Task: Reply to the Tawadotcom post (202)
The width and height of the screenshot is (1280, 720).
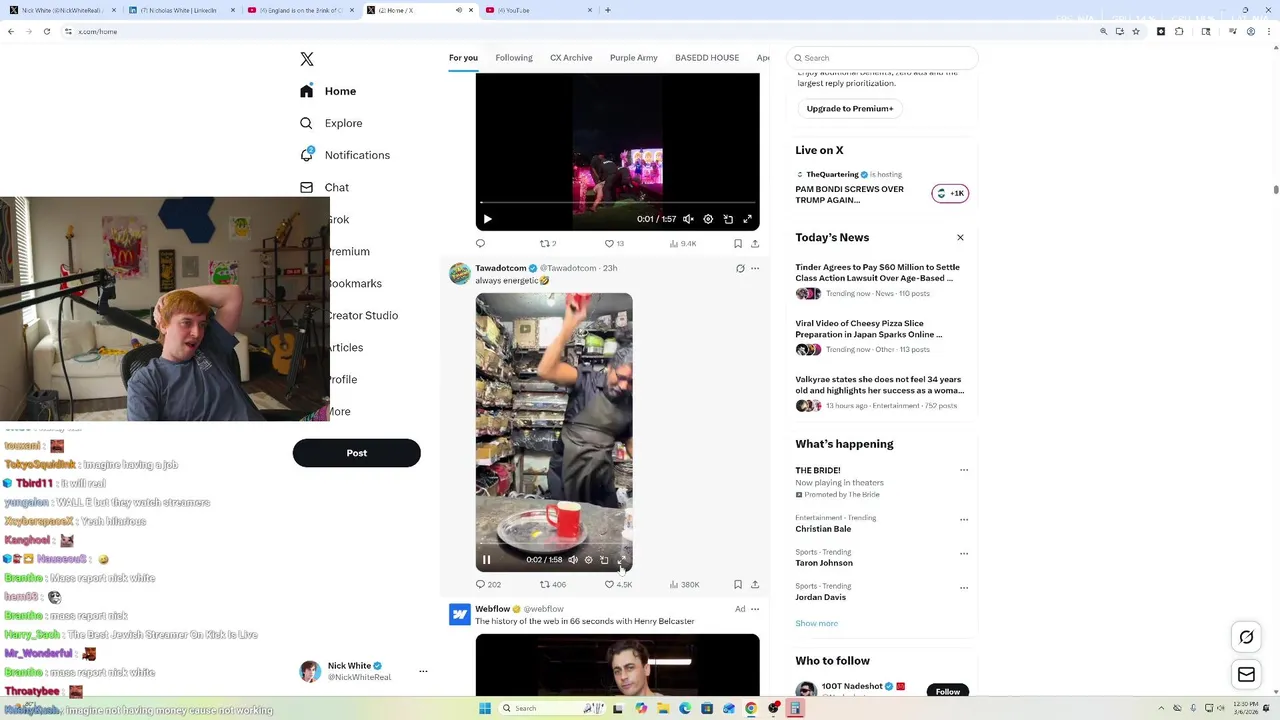Action: coord(488,584)
